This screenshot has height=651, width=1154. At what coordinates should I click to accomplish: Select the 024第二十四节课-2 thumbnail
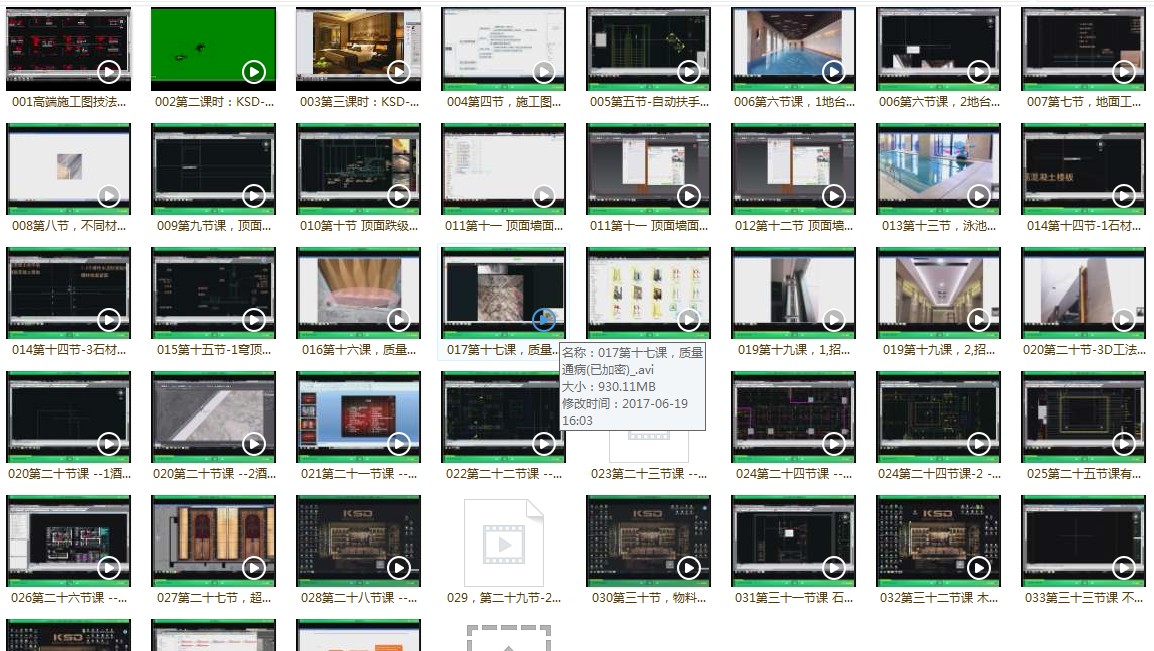point(939,417)
